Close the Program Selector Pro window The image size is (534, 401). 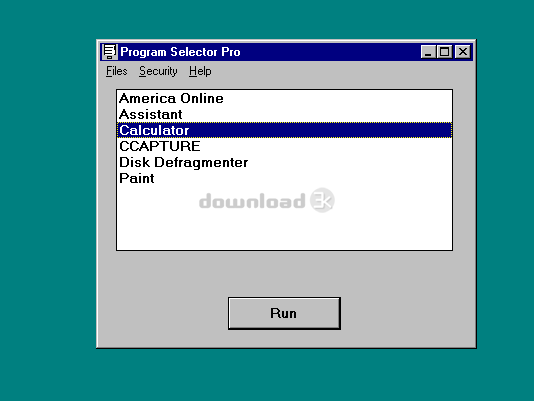[x=463, y=52]
